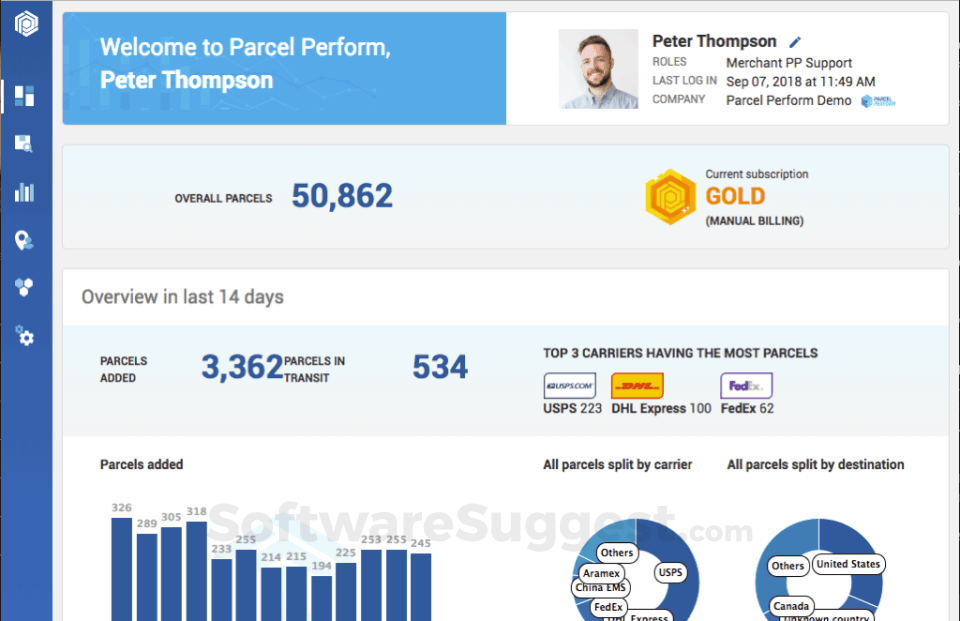Click the 'United States' label on destination donut
The height and width of the screenshot is (621, 960).
click(x=848, y=564)
